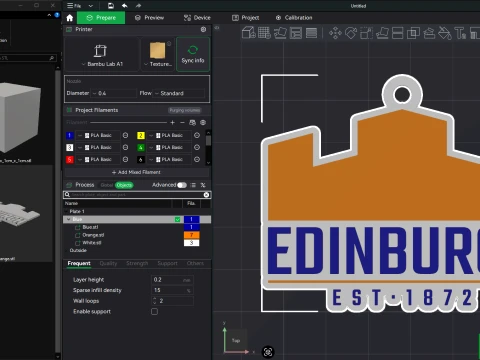Click the zoom-to-fit view icon
The width and height of the screenshot is (480, 360).
268,352
